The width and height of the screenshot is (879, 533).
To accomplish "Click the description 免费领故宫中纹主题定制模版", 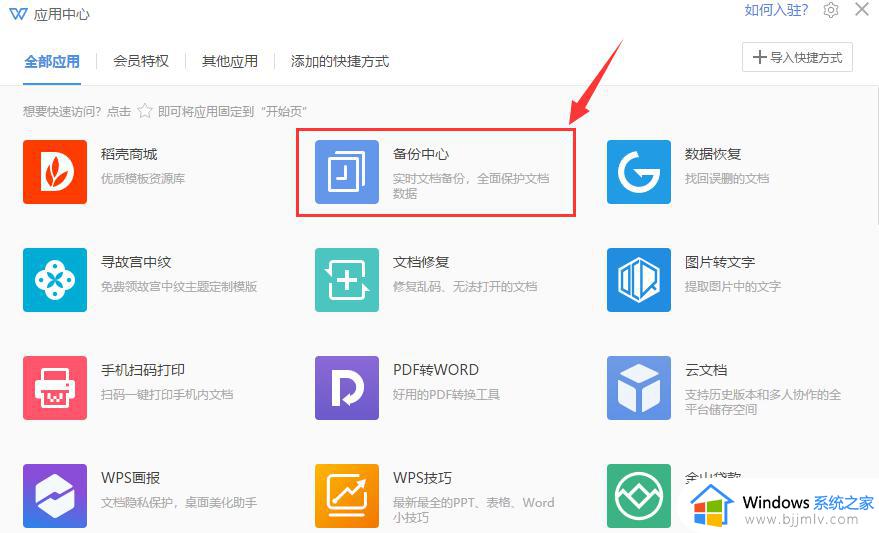I will click(x=179, y=286).
